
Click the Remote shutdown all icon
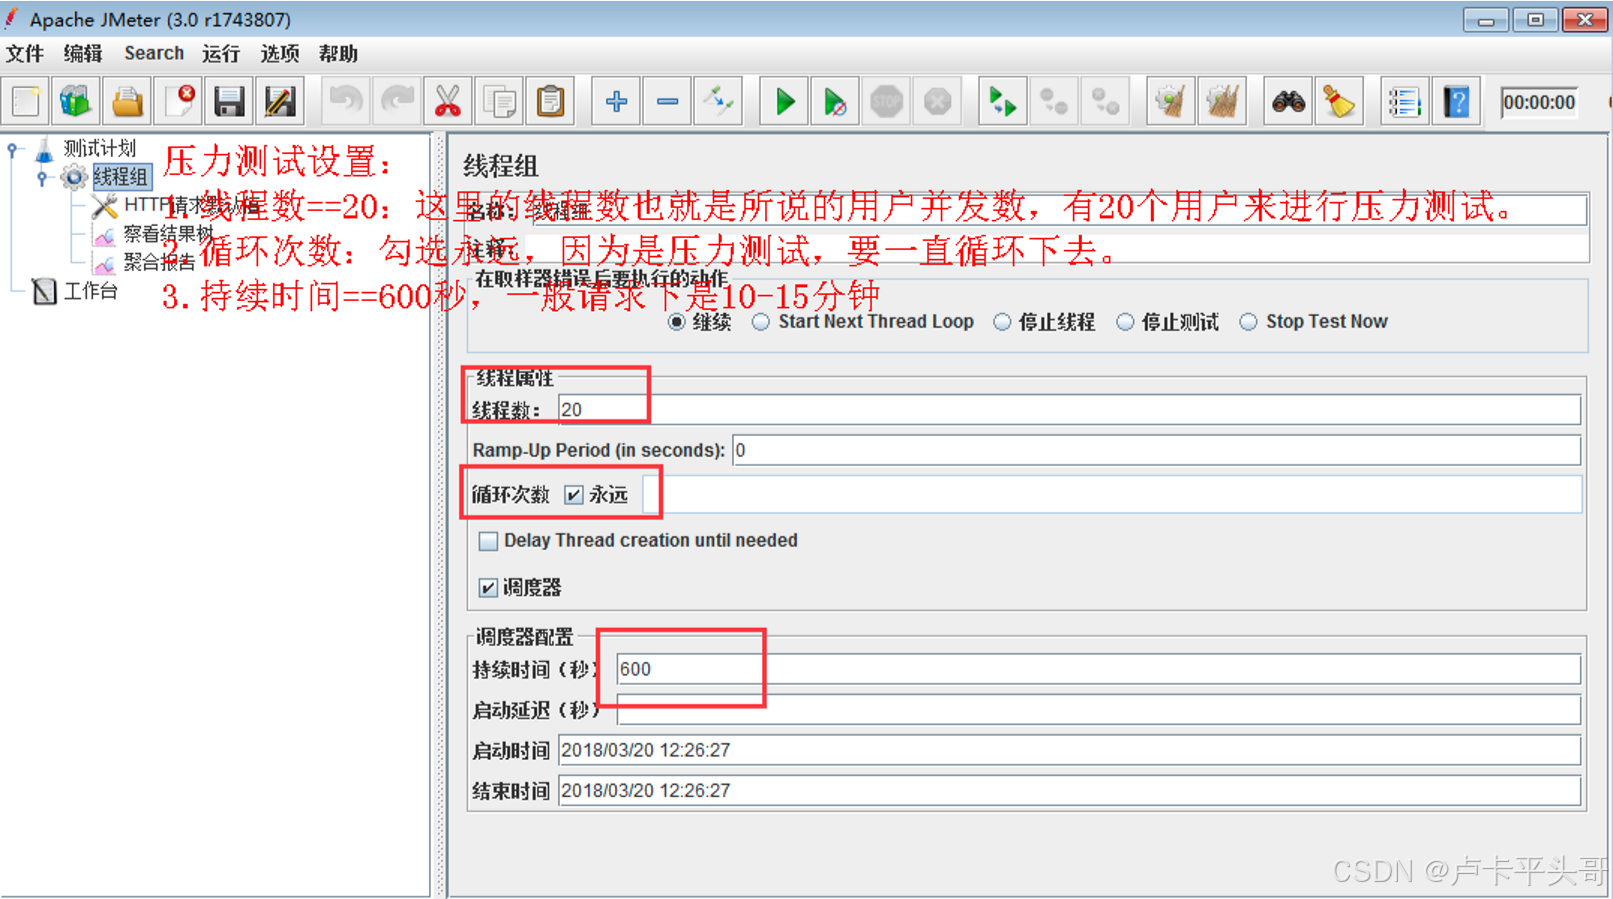(x=1104, y=101)
